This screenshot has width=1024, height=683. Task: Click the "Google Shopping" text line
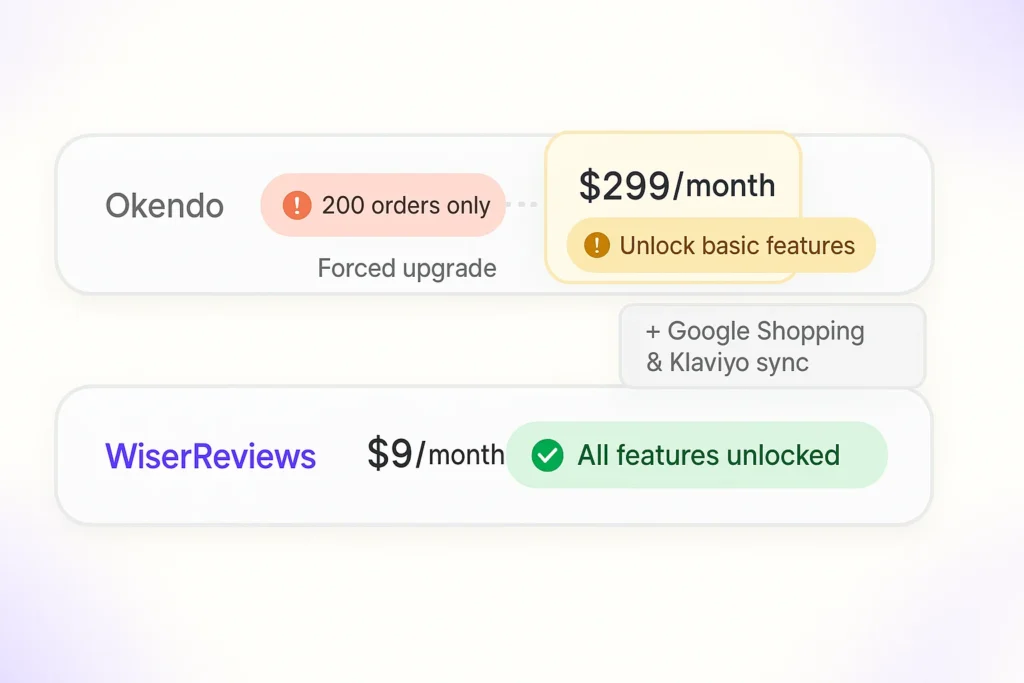pos(765,332)
